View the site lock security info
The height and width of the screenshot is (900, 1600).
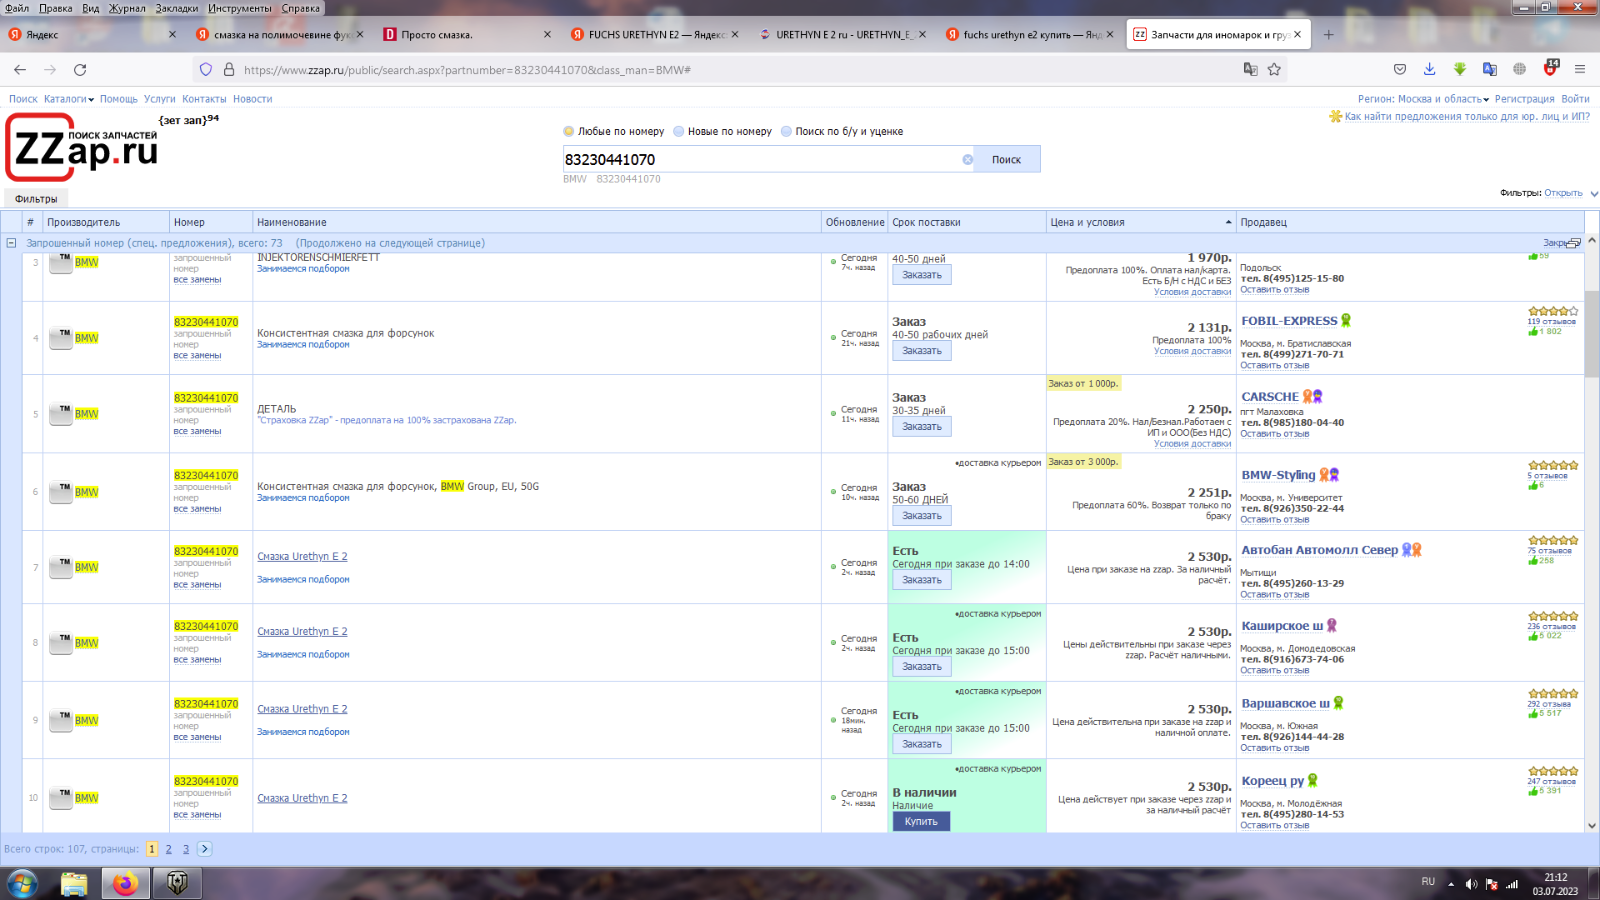pyautogui.click(x=229, y=70)
